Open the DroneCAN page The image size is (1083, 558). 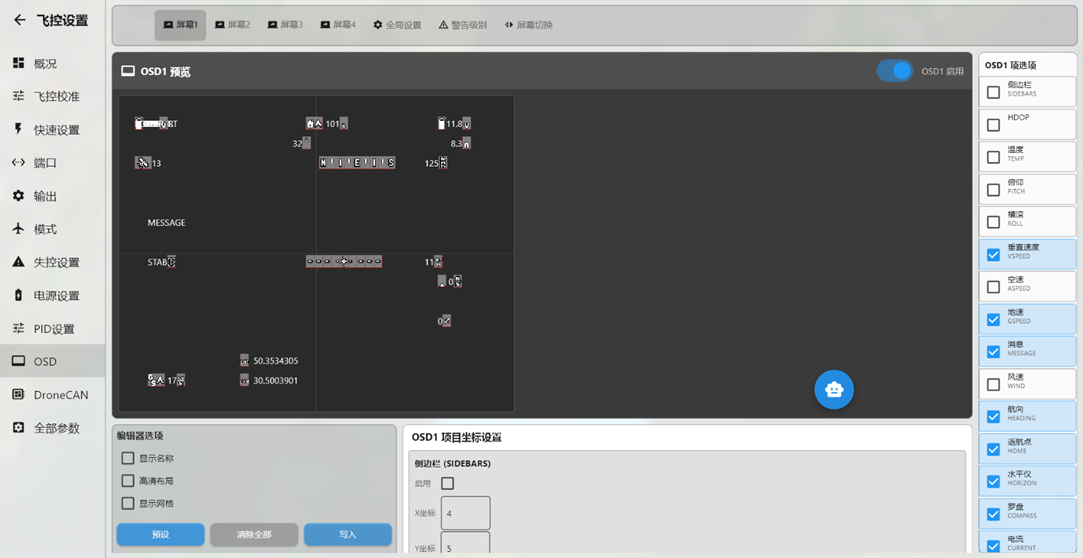pyautogui.click(x=60, y=395)
